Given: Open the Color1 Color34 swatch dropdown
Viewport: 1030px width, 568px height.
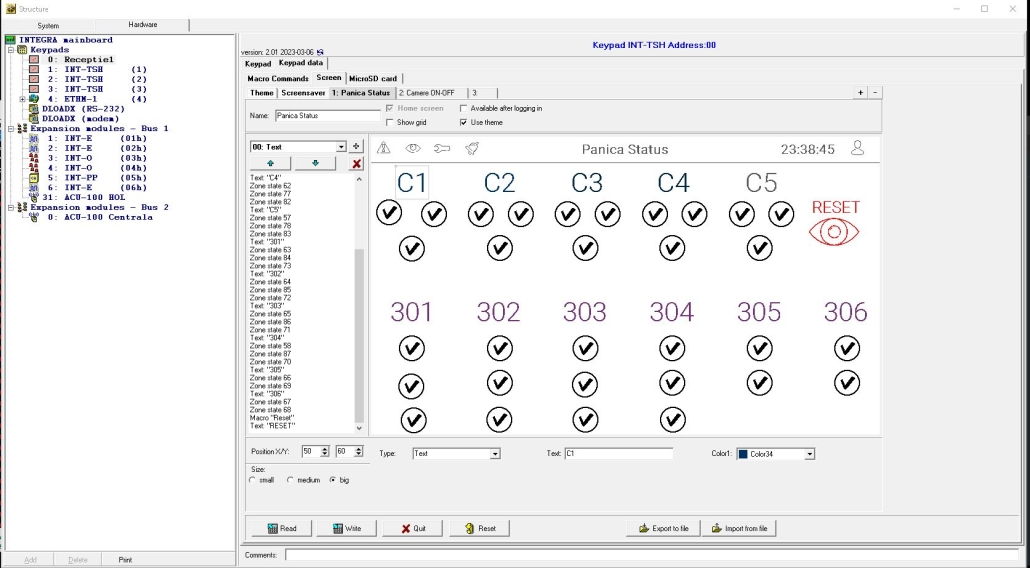Looking at the screenshot, I should [x=809, y=454].
